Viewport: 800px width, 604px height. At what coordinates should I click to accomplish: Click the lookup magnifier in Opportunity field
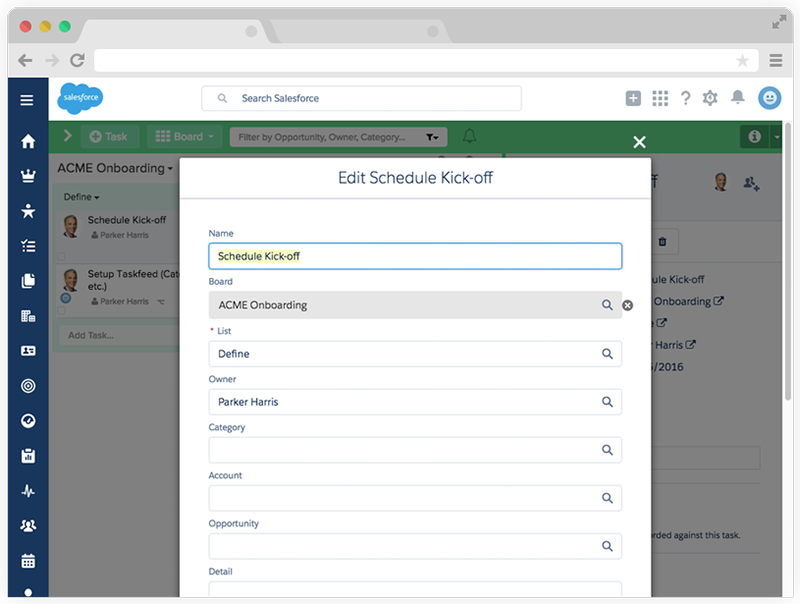[x=607, y=546]
